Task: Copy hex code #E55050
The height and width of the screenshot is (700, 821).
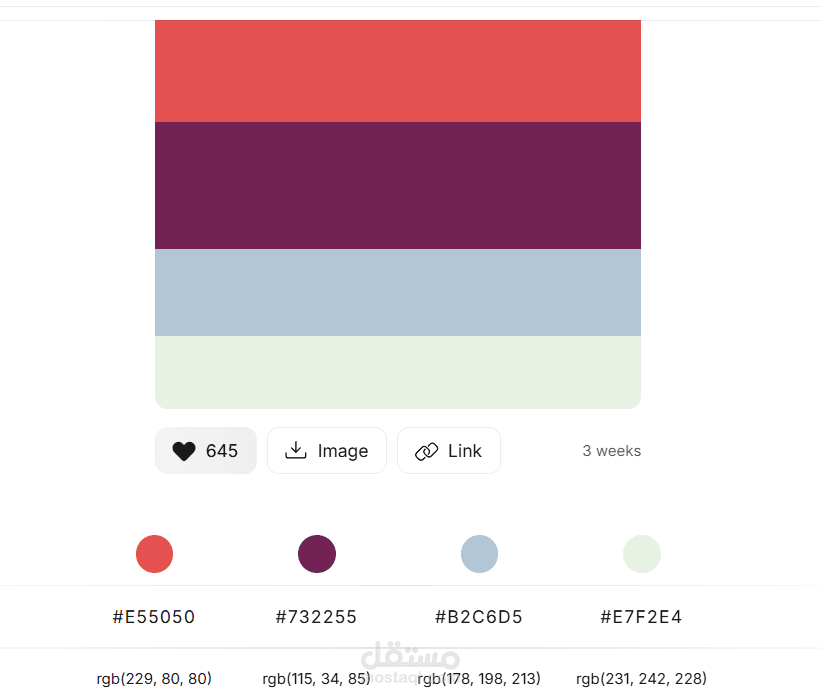Action: 154,617
